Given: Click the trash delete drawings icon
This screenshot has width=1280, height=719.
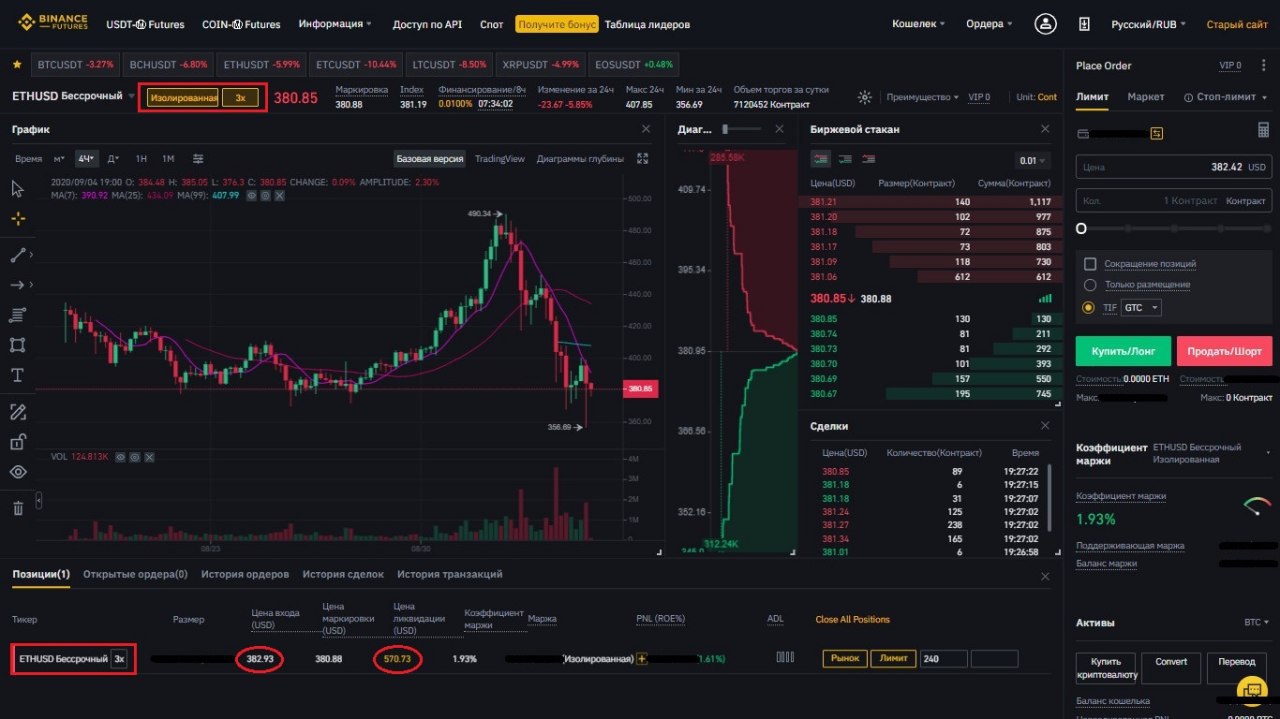Looking at the screenshot, I should [x=17, y=508].
